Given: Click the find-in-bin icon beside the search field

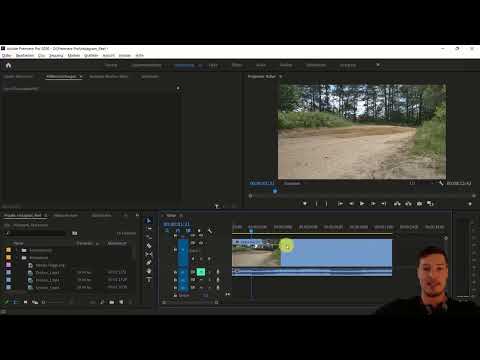Looking at the screenshot, I should 75,233.
